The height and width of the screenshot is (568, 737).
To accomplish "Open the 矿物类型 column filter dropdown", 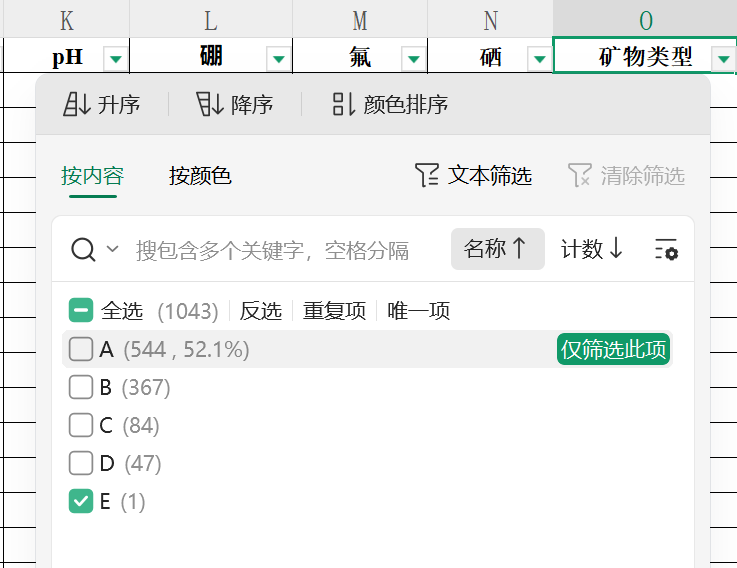I will coord(723,59).
